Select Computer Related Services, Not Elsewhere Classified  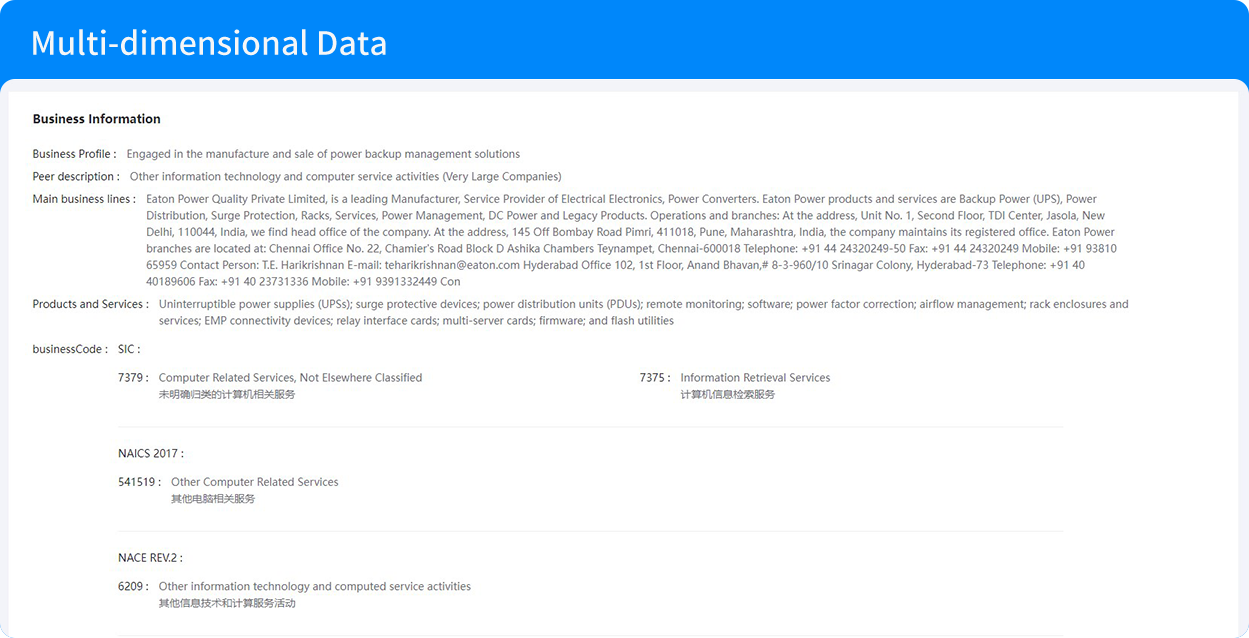(290, 378)
